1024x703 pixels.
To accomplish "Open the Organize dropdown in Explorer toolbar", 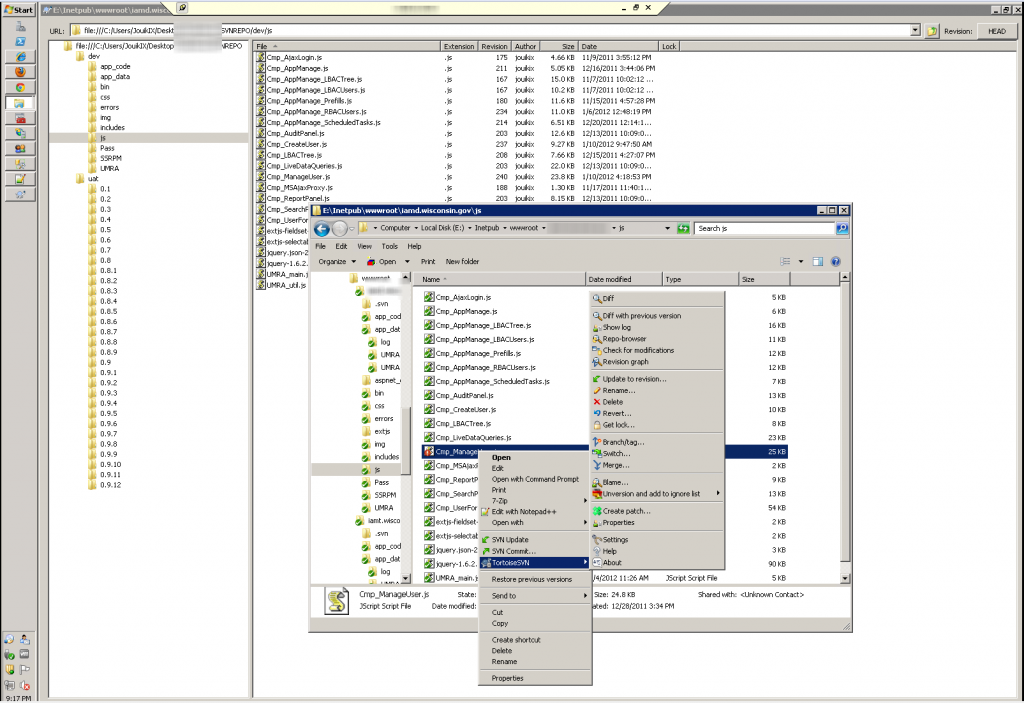I will (x=337, y=261).
